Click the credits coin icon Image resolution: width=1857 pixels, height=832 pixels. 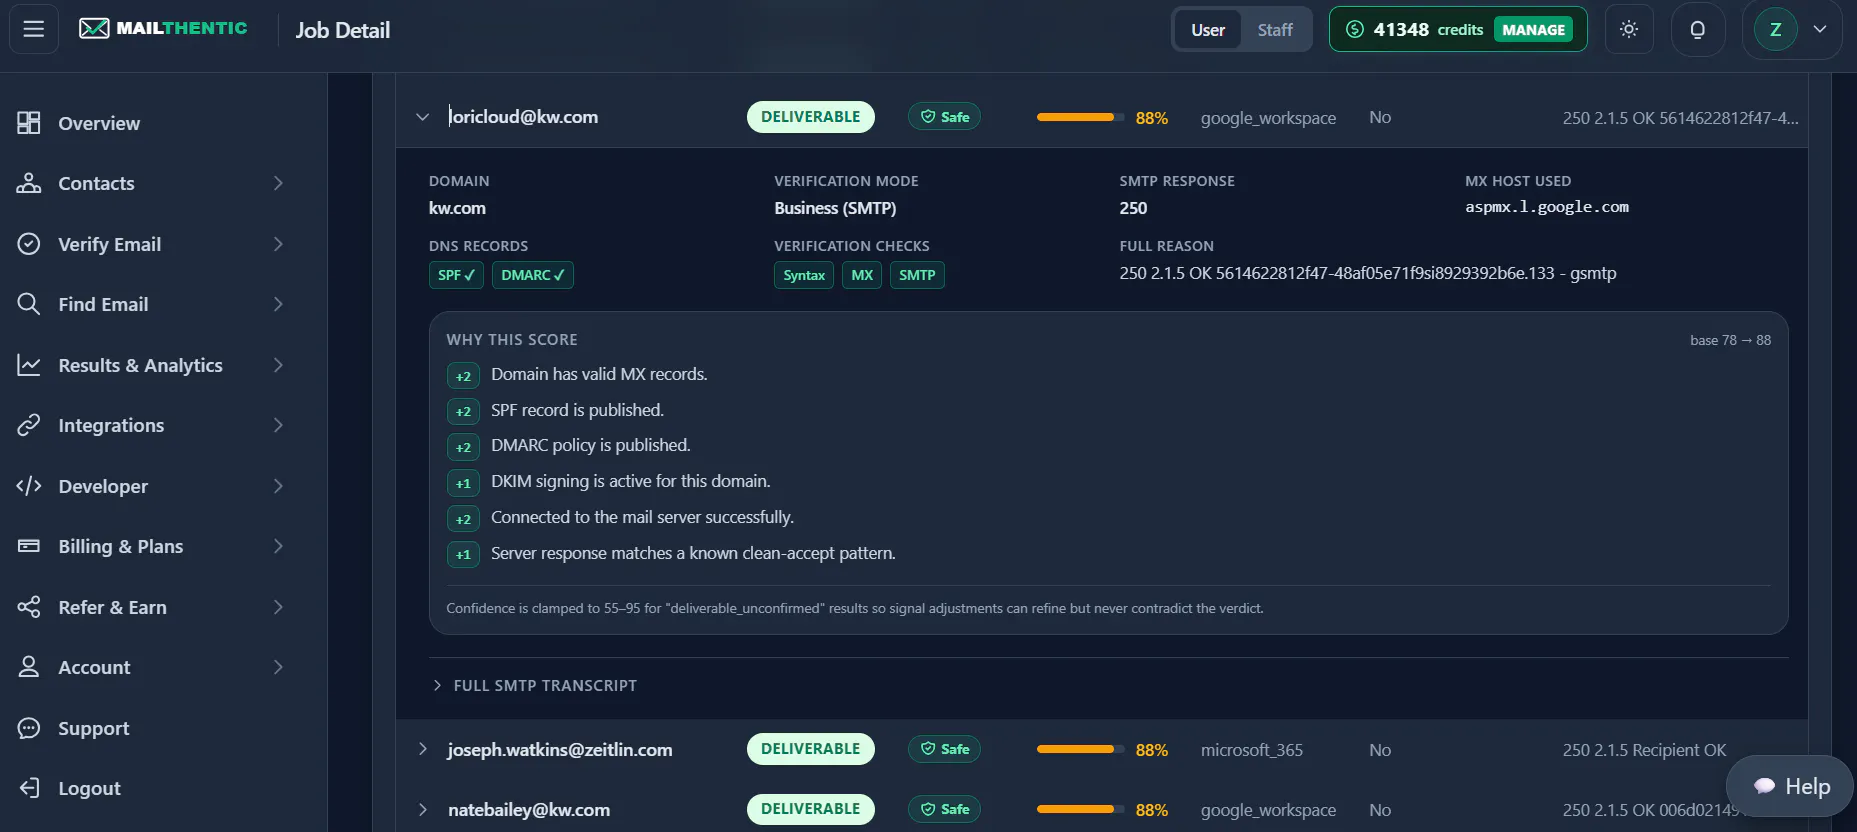tap(1355, 29)
